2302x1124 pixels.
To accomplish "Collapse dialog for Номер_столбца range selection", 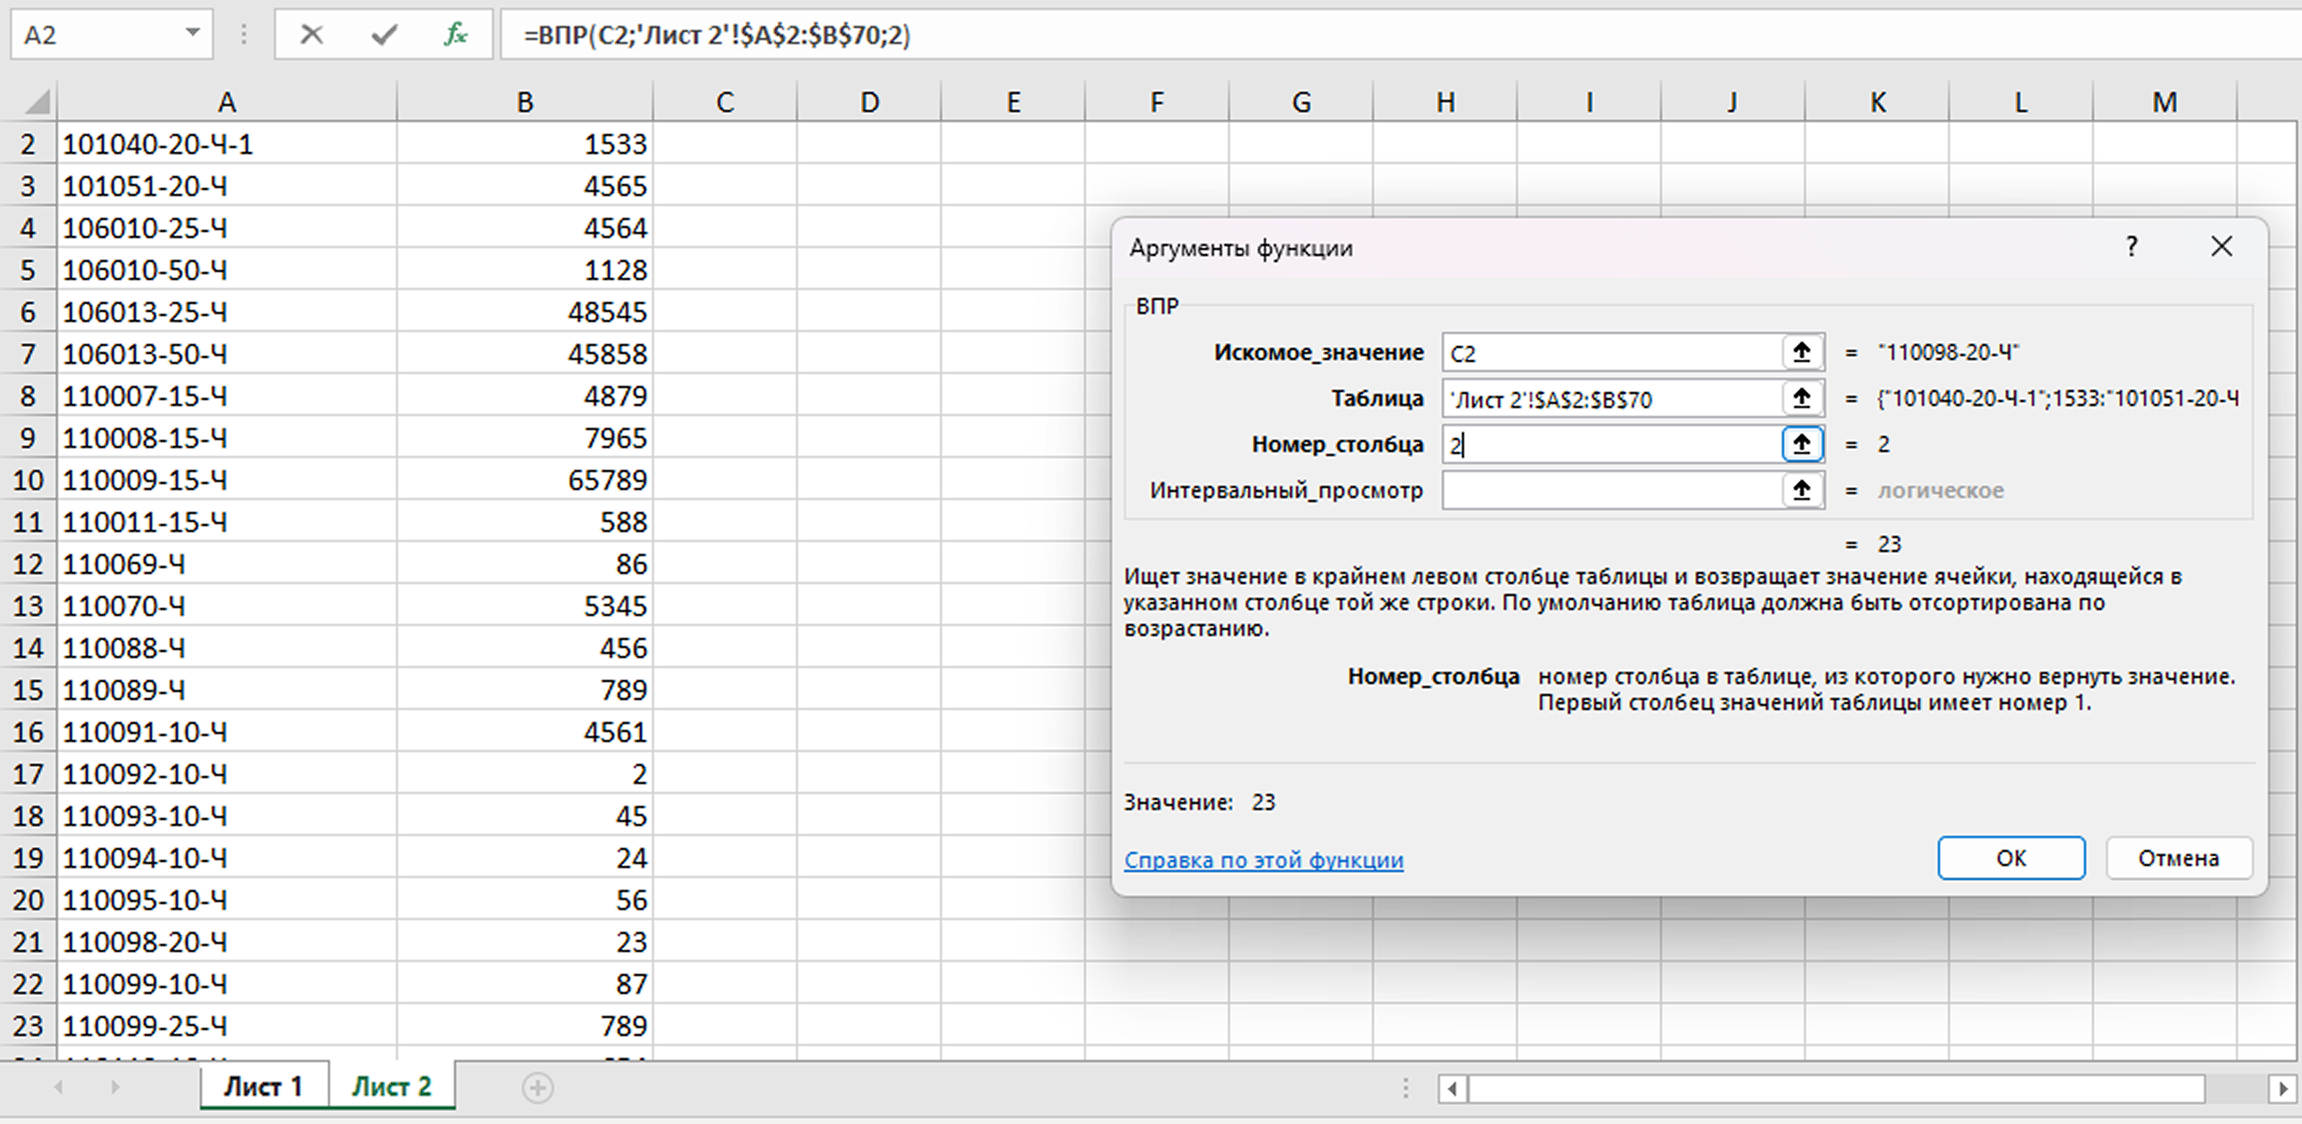I will point(1801,444).
